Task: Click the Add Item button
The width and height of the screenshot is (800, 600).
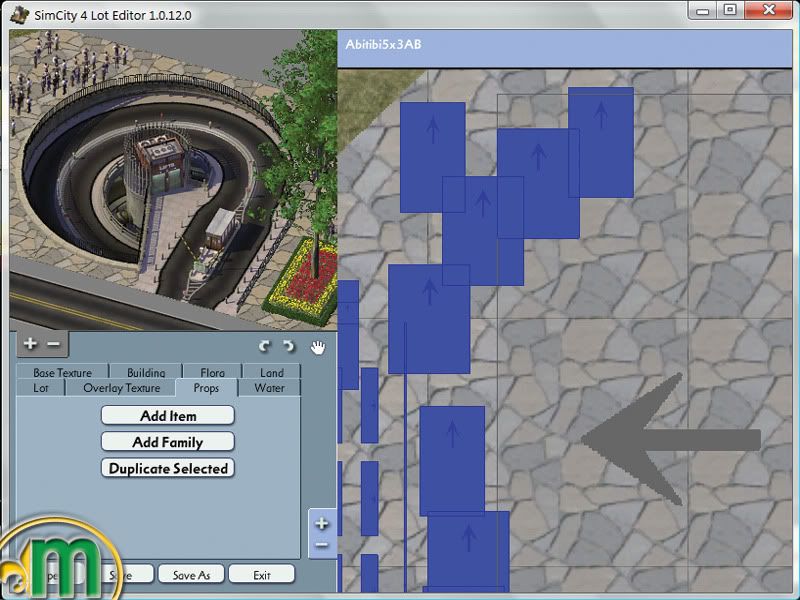Action: point(168,416)
